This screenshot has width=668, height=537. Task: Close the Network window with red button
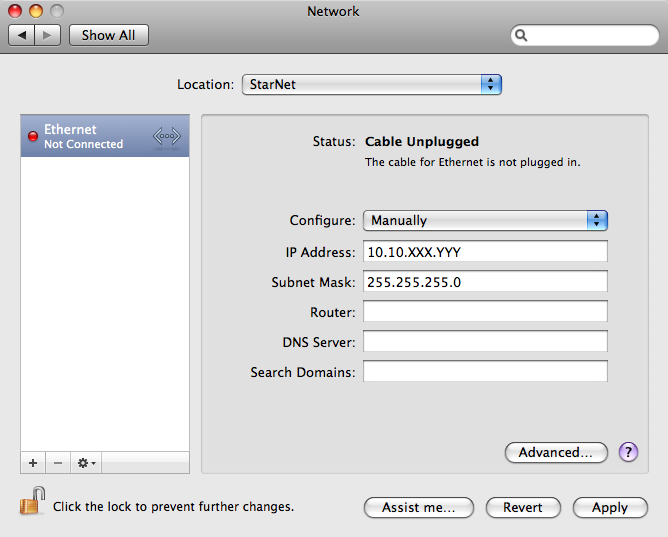[x=15, y=11]
